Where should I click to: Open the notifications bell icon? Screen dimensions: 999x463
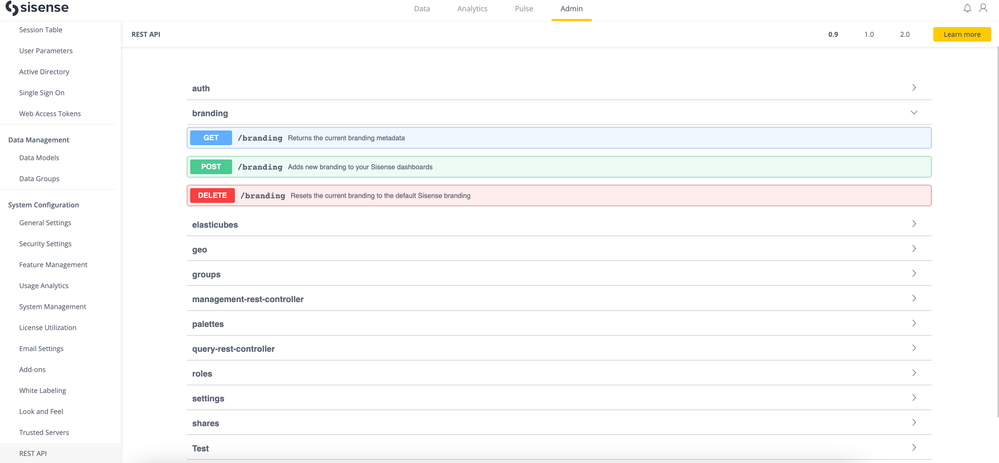click(x=967, y=9)
